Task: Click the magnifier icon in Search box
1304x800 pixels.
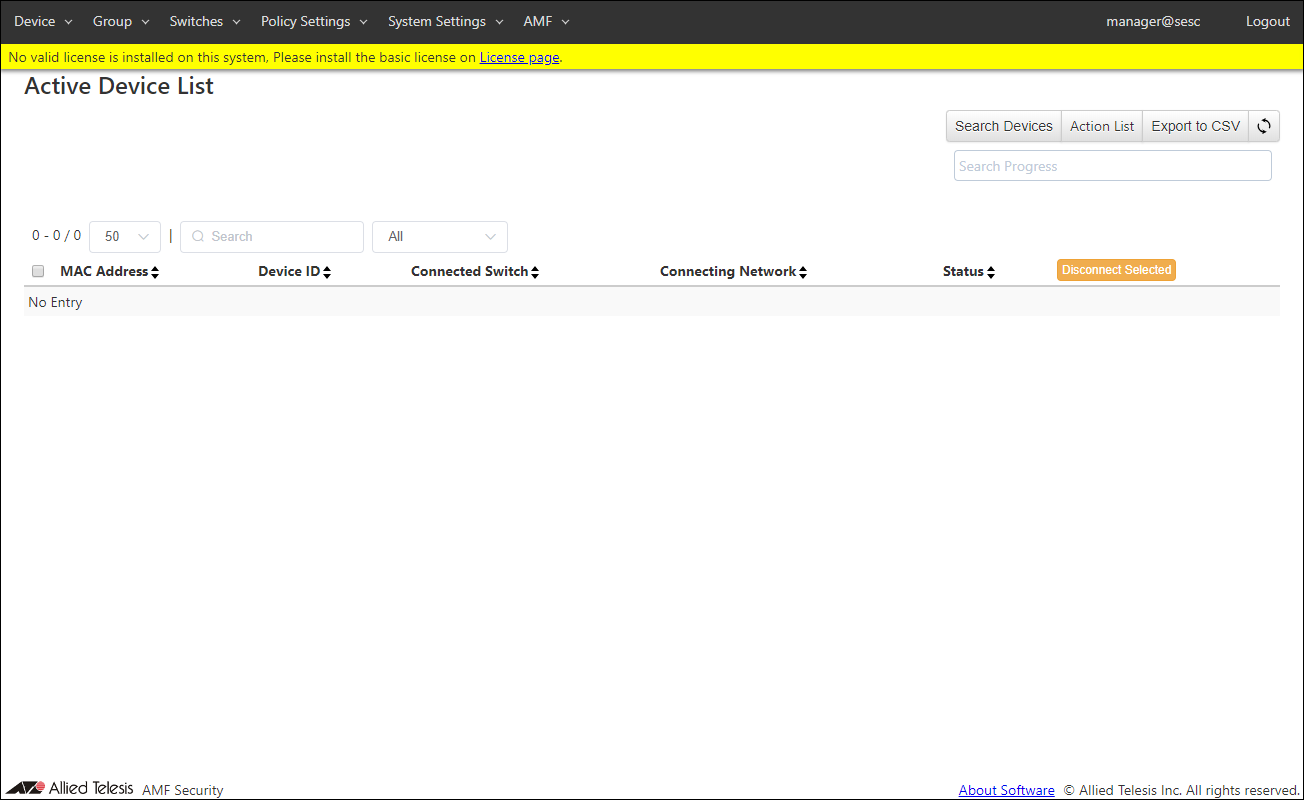Action: [x=198, y=237]
